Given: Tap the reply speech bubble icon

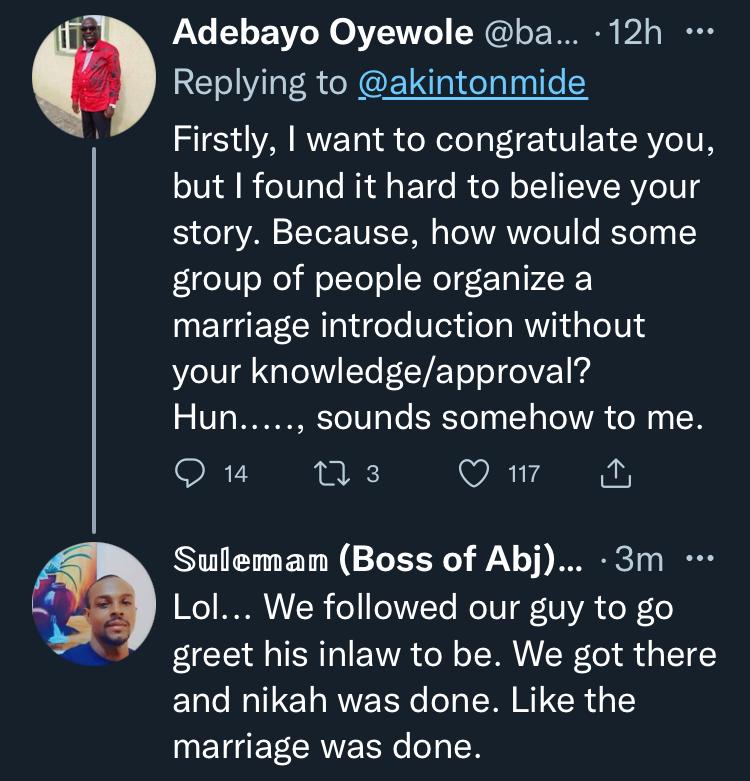Looking at the screenshot, I should tap(189, 474).
